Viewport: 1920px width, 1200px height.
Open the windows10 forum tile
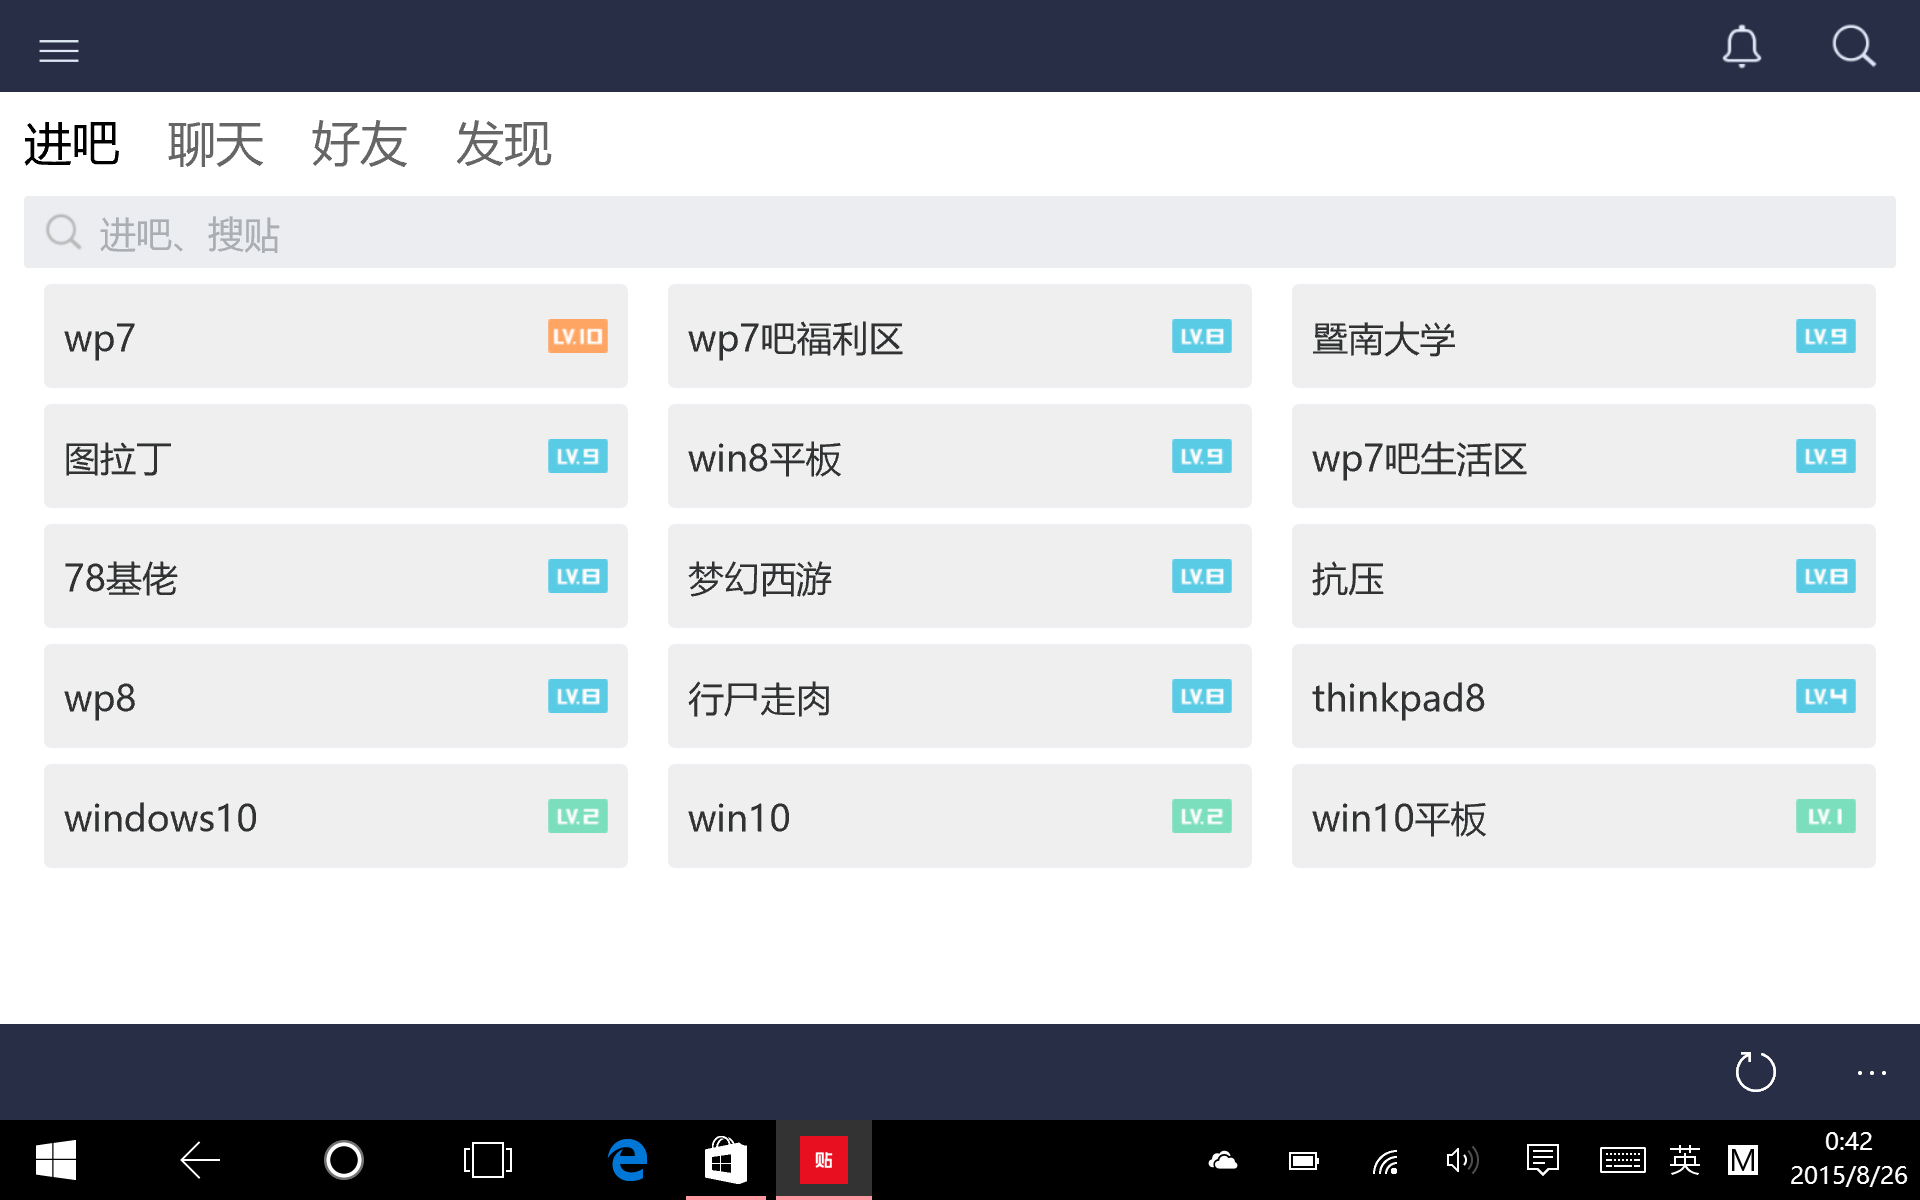click(x=335, y=817)
